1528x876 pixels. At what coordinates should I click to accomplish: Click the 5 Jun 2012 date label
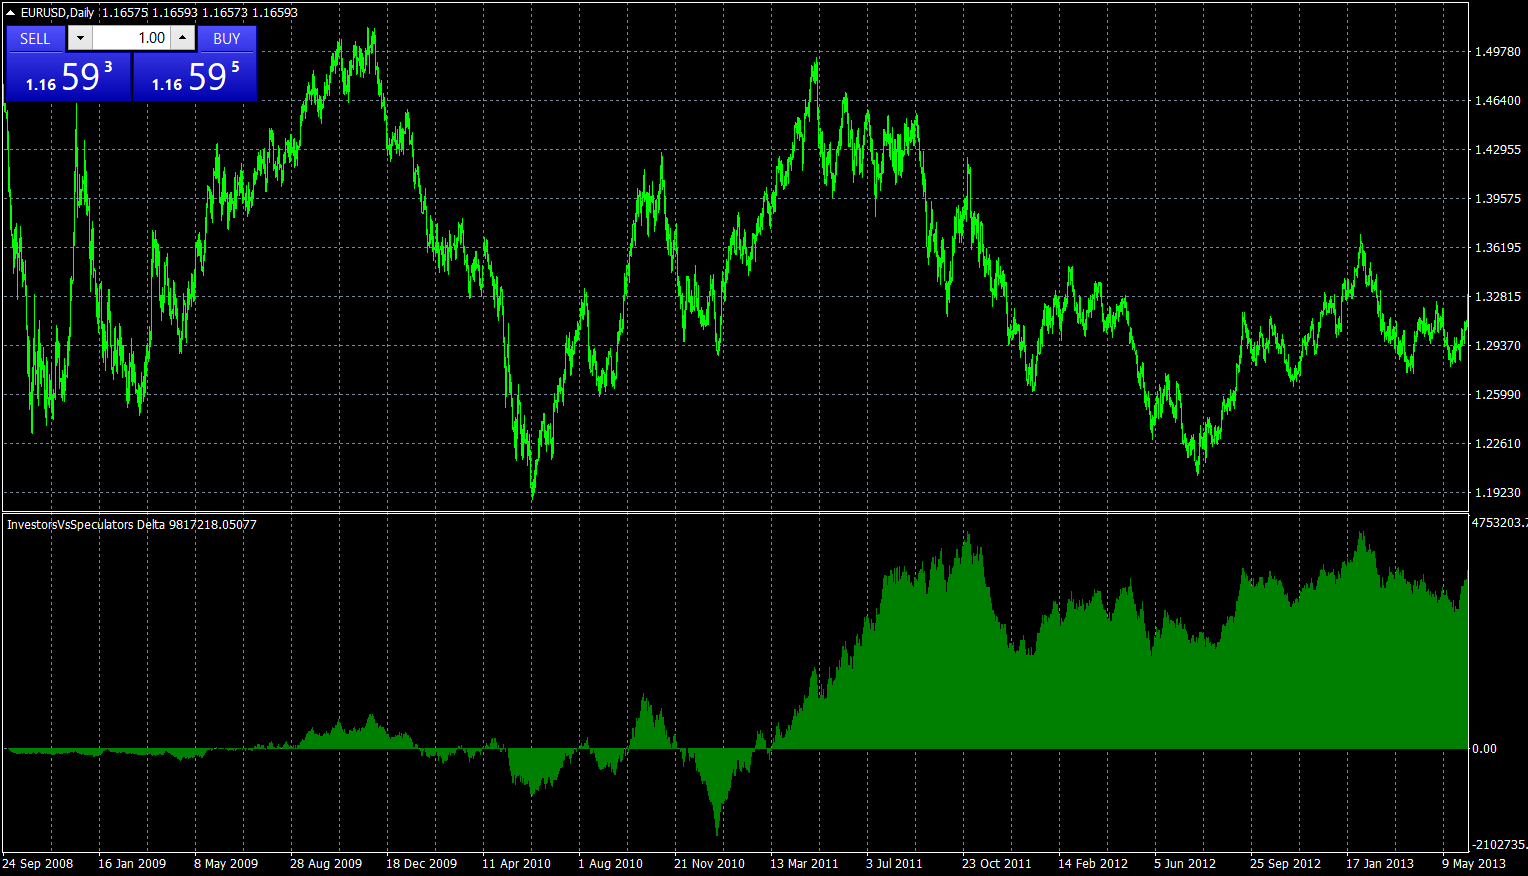(1185, 863)
